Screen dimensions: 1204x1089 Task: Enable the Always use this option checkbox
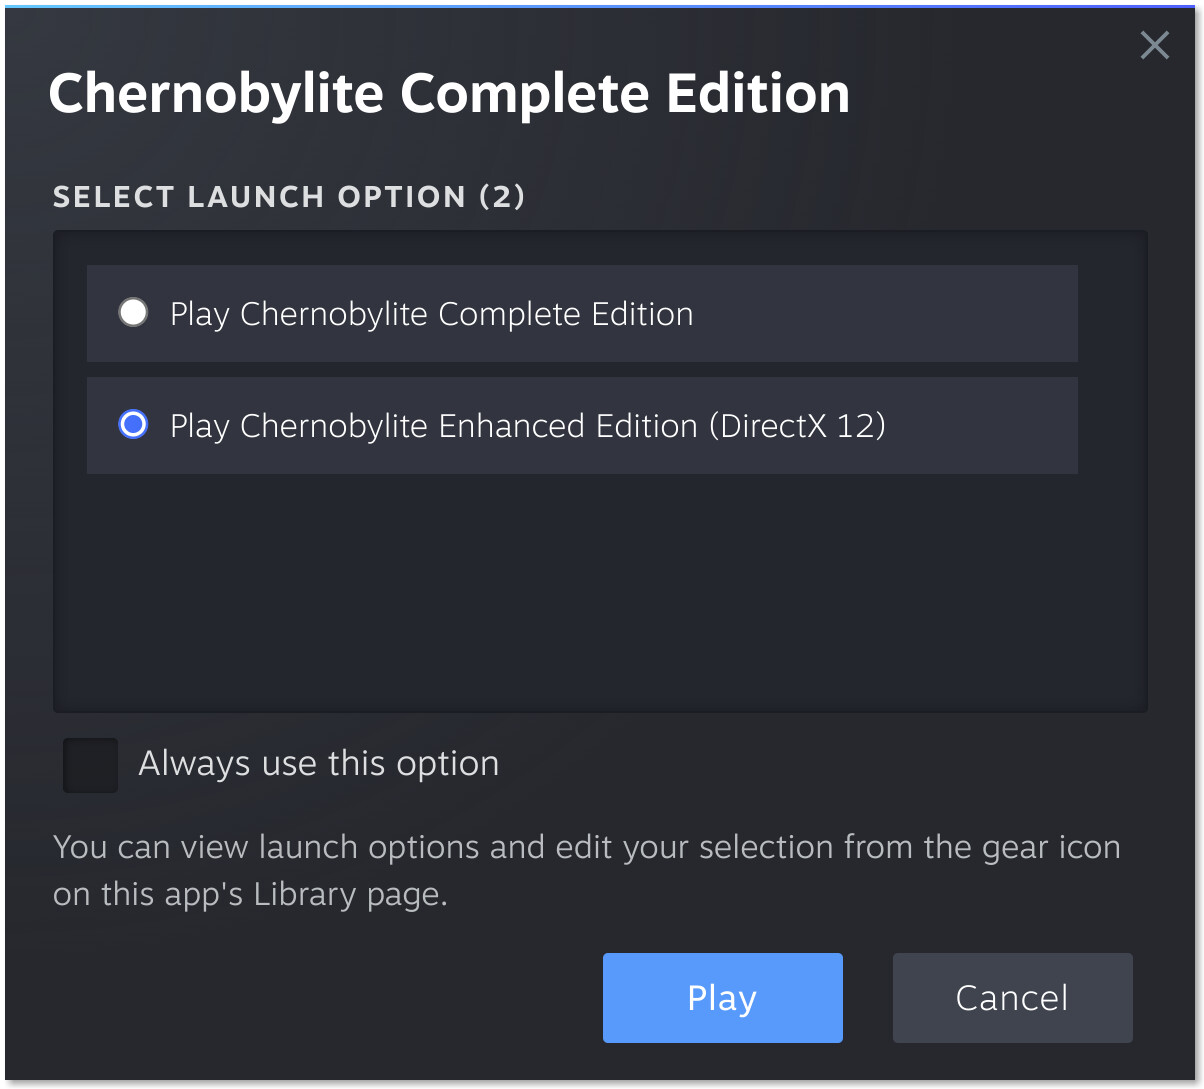coord(90,765)
